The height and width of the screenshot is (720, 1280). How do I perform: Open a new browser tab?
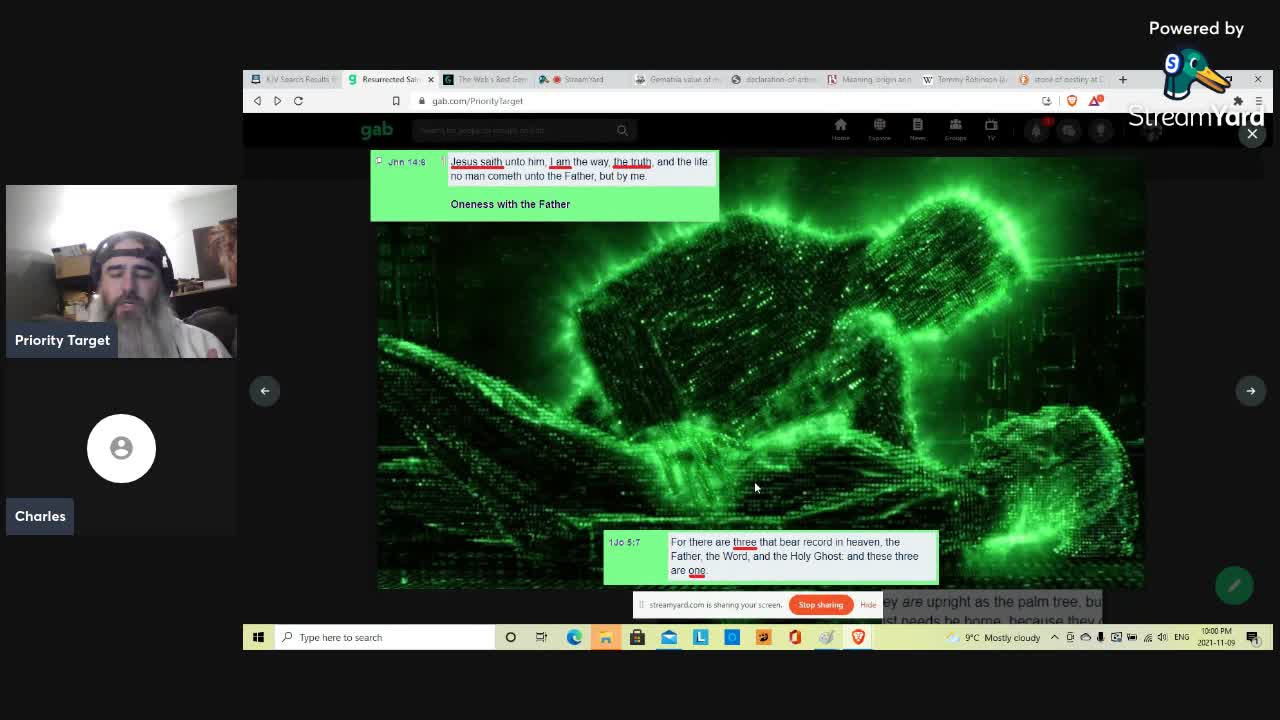tap(1122, 79)
